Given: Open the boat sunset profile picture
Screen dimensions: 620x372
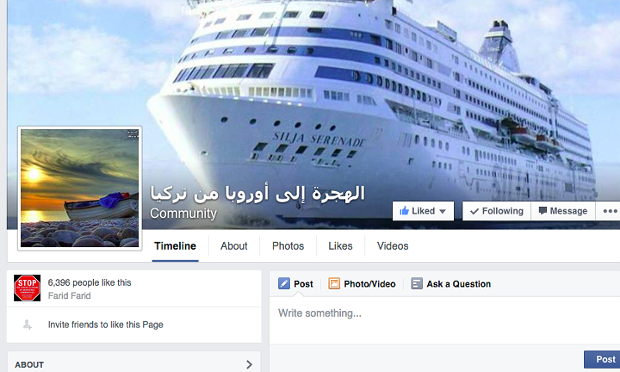Looking at the screenshot, I should point(80,188).
